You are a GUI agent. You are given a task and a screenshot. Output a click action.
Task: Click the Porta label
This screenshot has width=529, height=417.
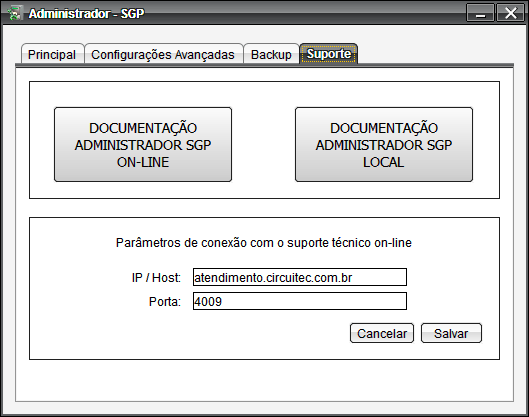point(165,302)
